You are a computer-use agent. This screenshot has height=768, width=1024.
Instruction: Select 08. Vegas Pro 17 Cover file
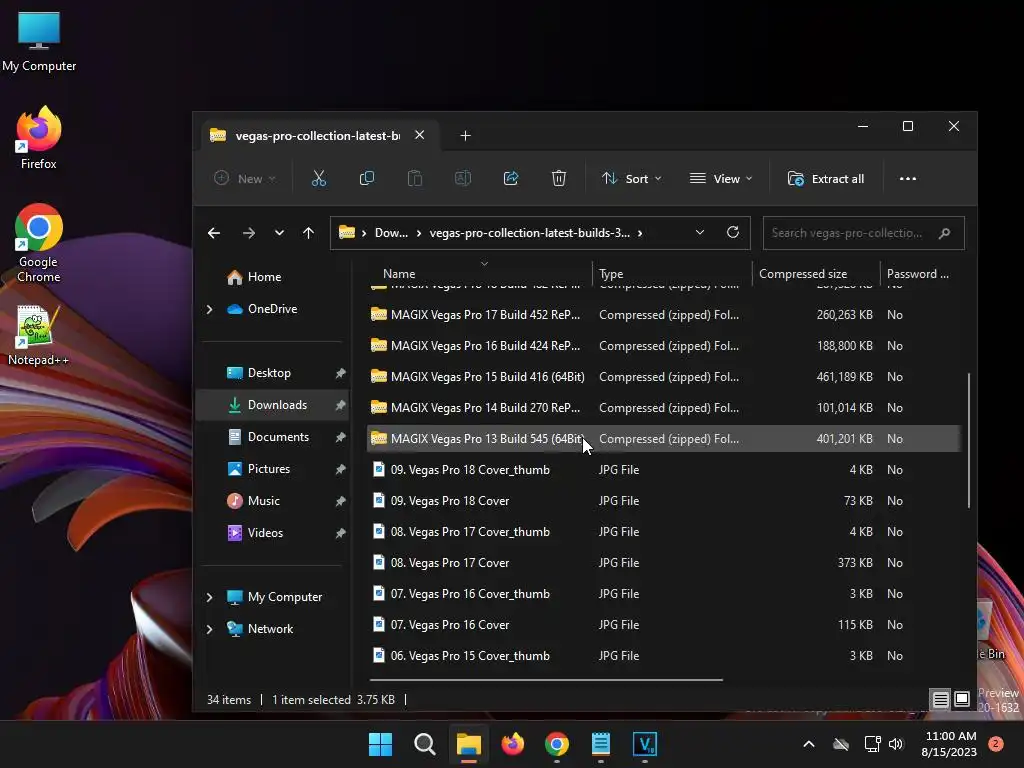click(663, 562)
